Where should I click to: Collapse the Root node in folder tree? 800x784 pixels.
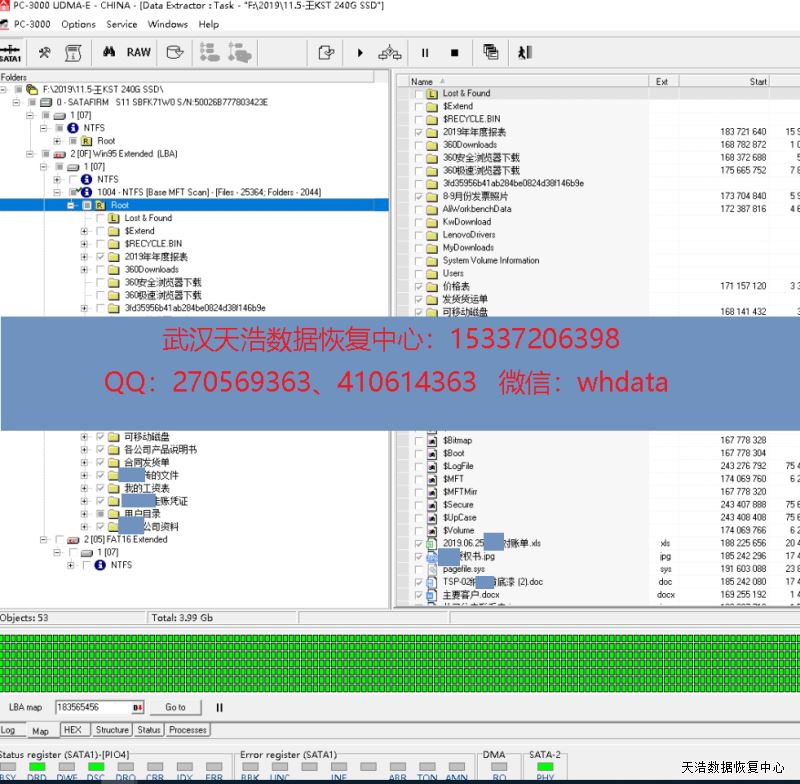(71, 205)
